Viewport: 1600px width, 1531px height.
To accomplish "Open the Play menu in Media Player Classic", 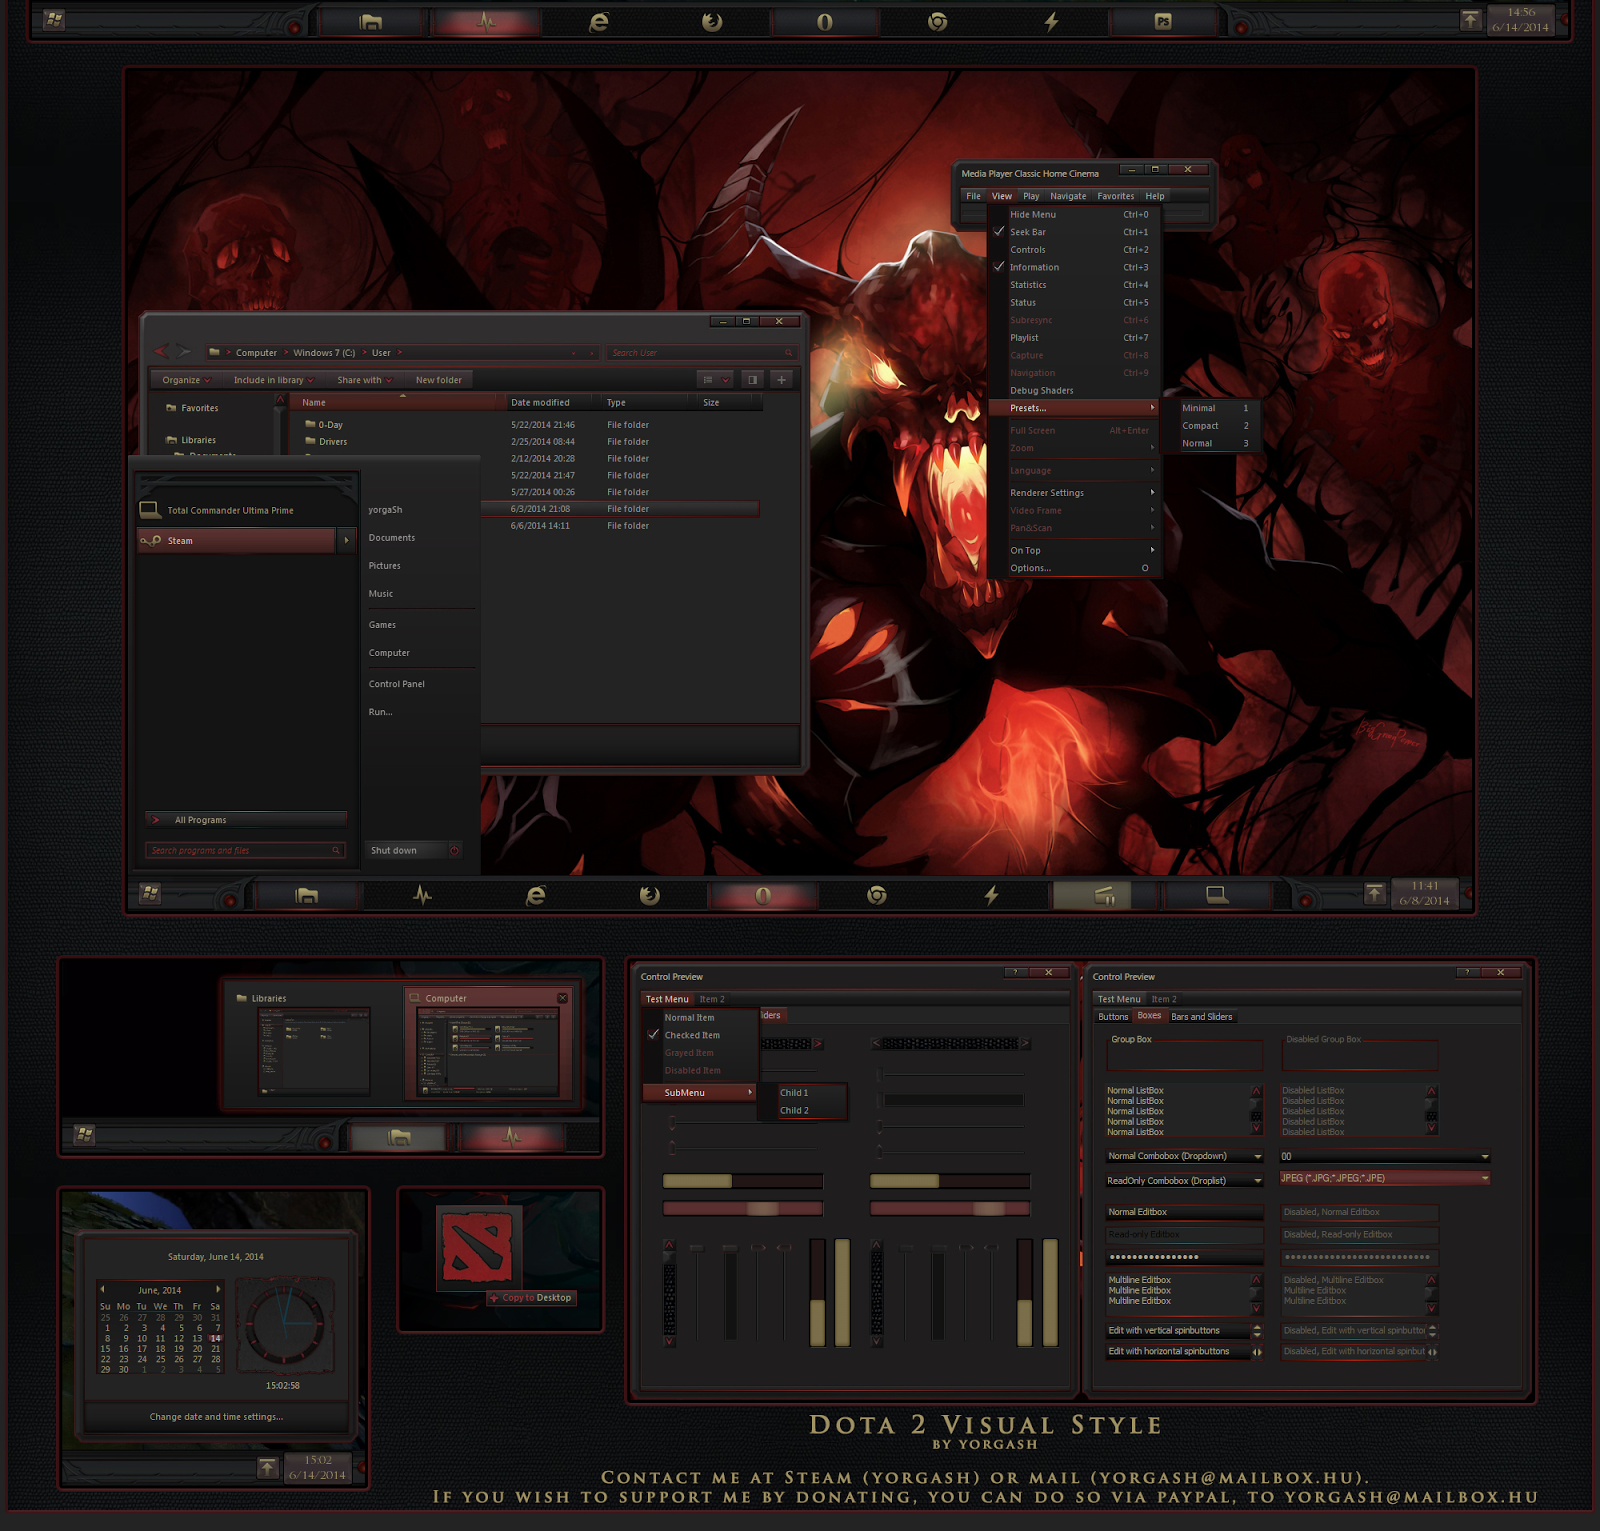I will pos(1031,196).
